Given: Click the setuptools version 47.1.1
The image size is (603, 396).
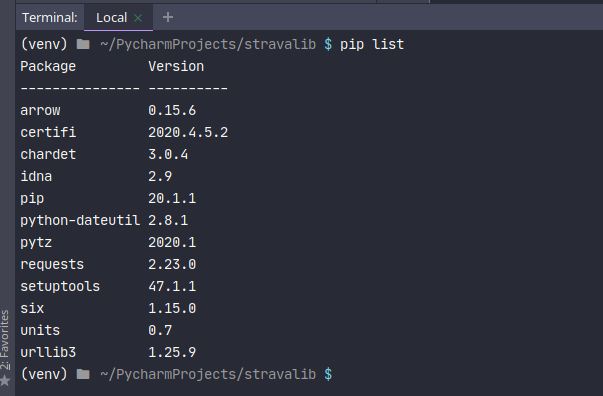Looking at the screenshot, I should tap(172, 286).
